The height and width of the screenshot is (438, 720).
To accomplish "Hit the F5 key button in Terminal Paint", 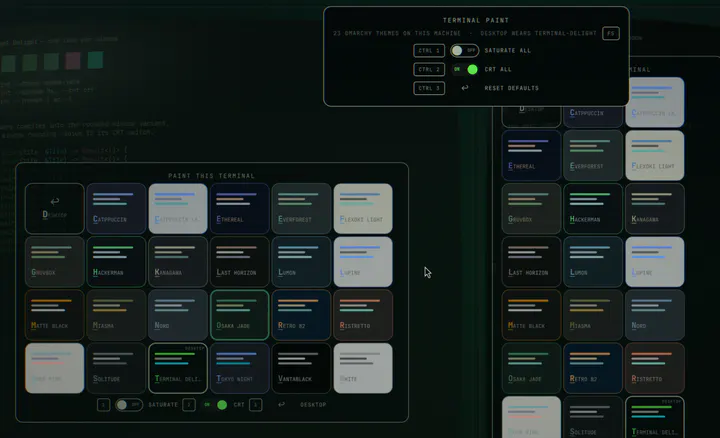I will click(x=611, y=33).
